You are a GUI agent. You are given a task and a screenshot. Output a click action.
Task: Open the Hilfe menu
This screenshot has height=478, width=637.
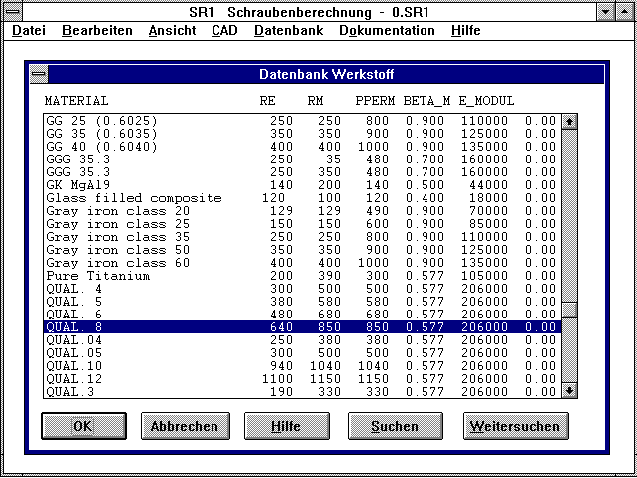465,31
